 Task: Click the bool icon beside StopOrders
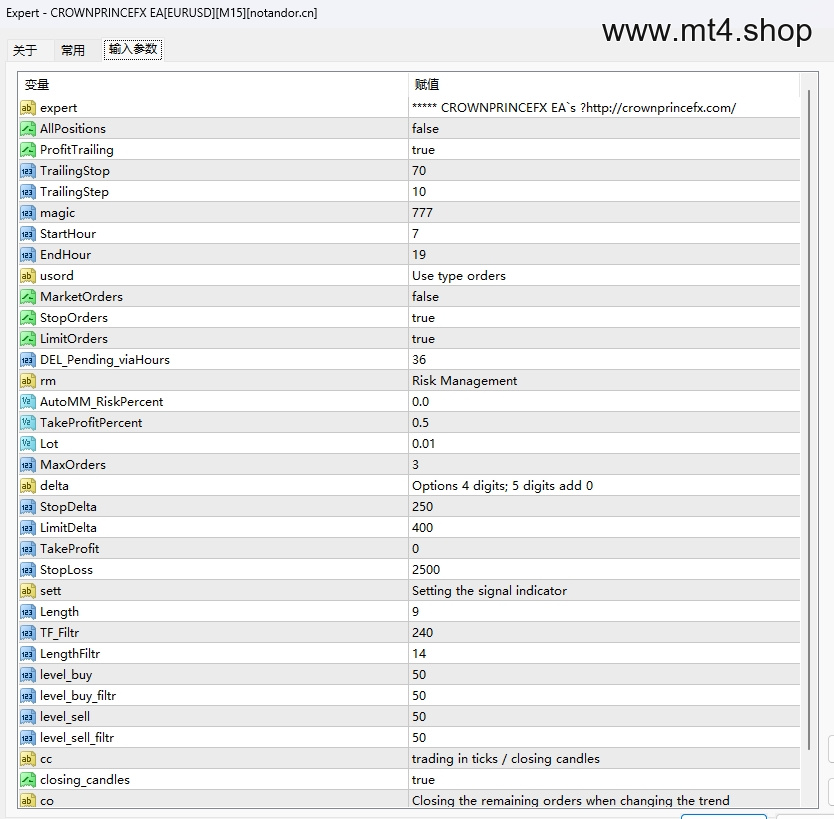click(28, 318)
